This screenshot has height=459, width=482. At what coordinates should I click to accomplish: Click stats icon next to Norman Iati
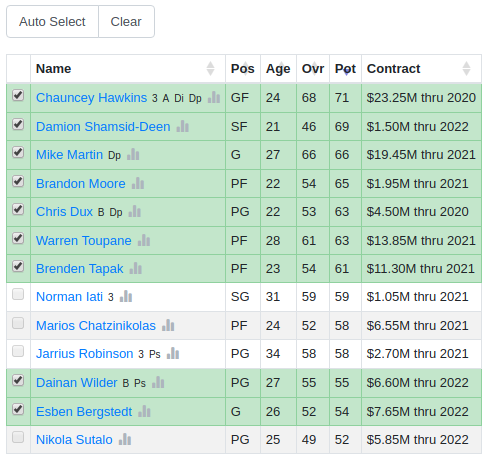click(126, 296)
